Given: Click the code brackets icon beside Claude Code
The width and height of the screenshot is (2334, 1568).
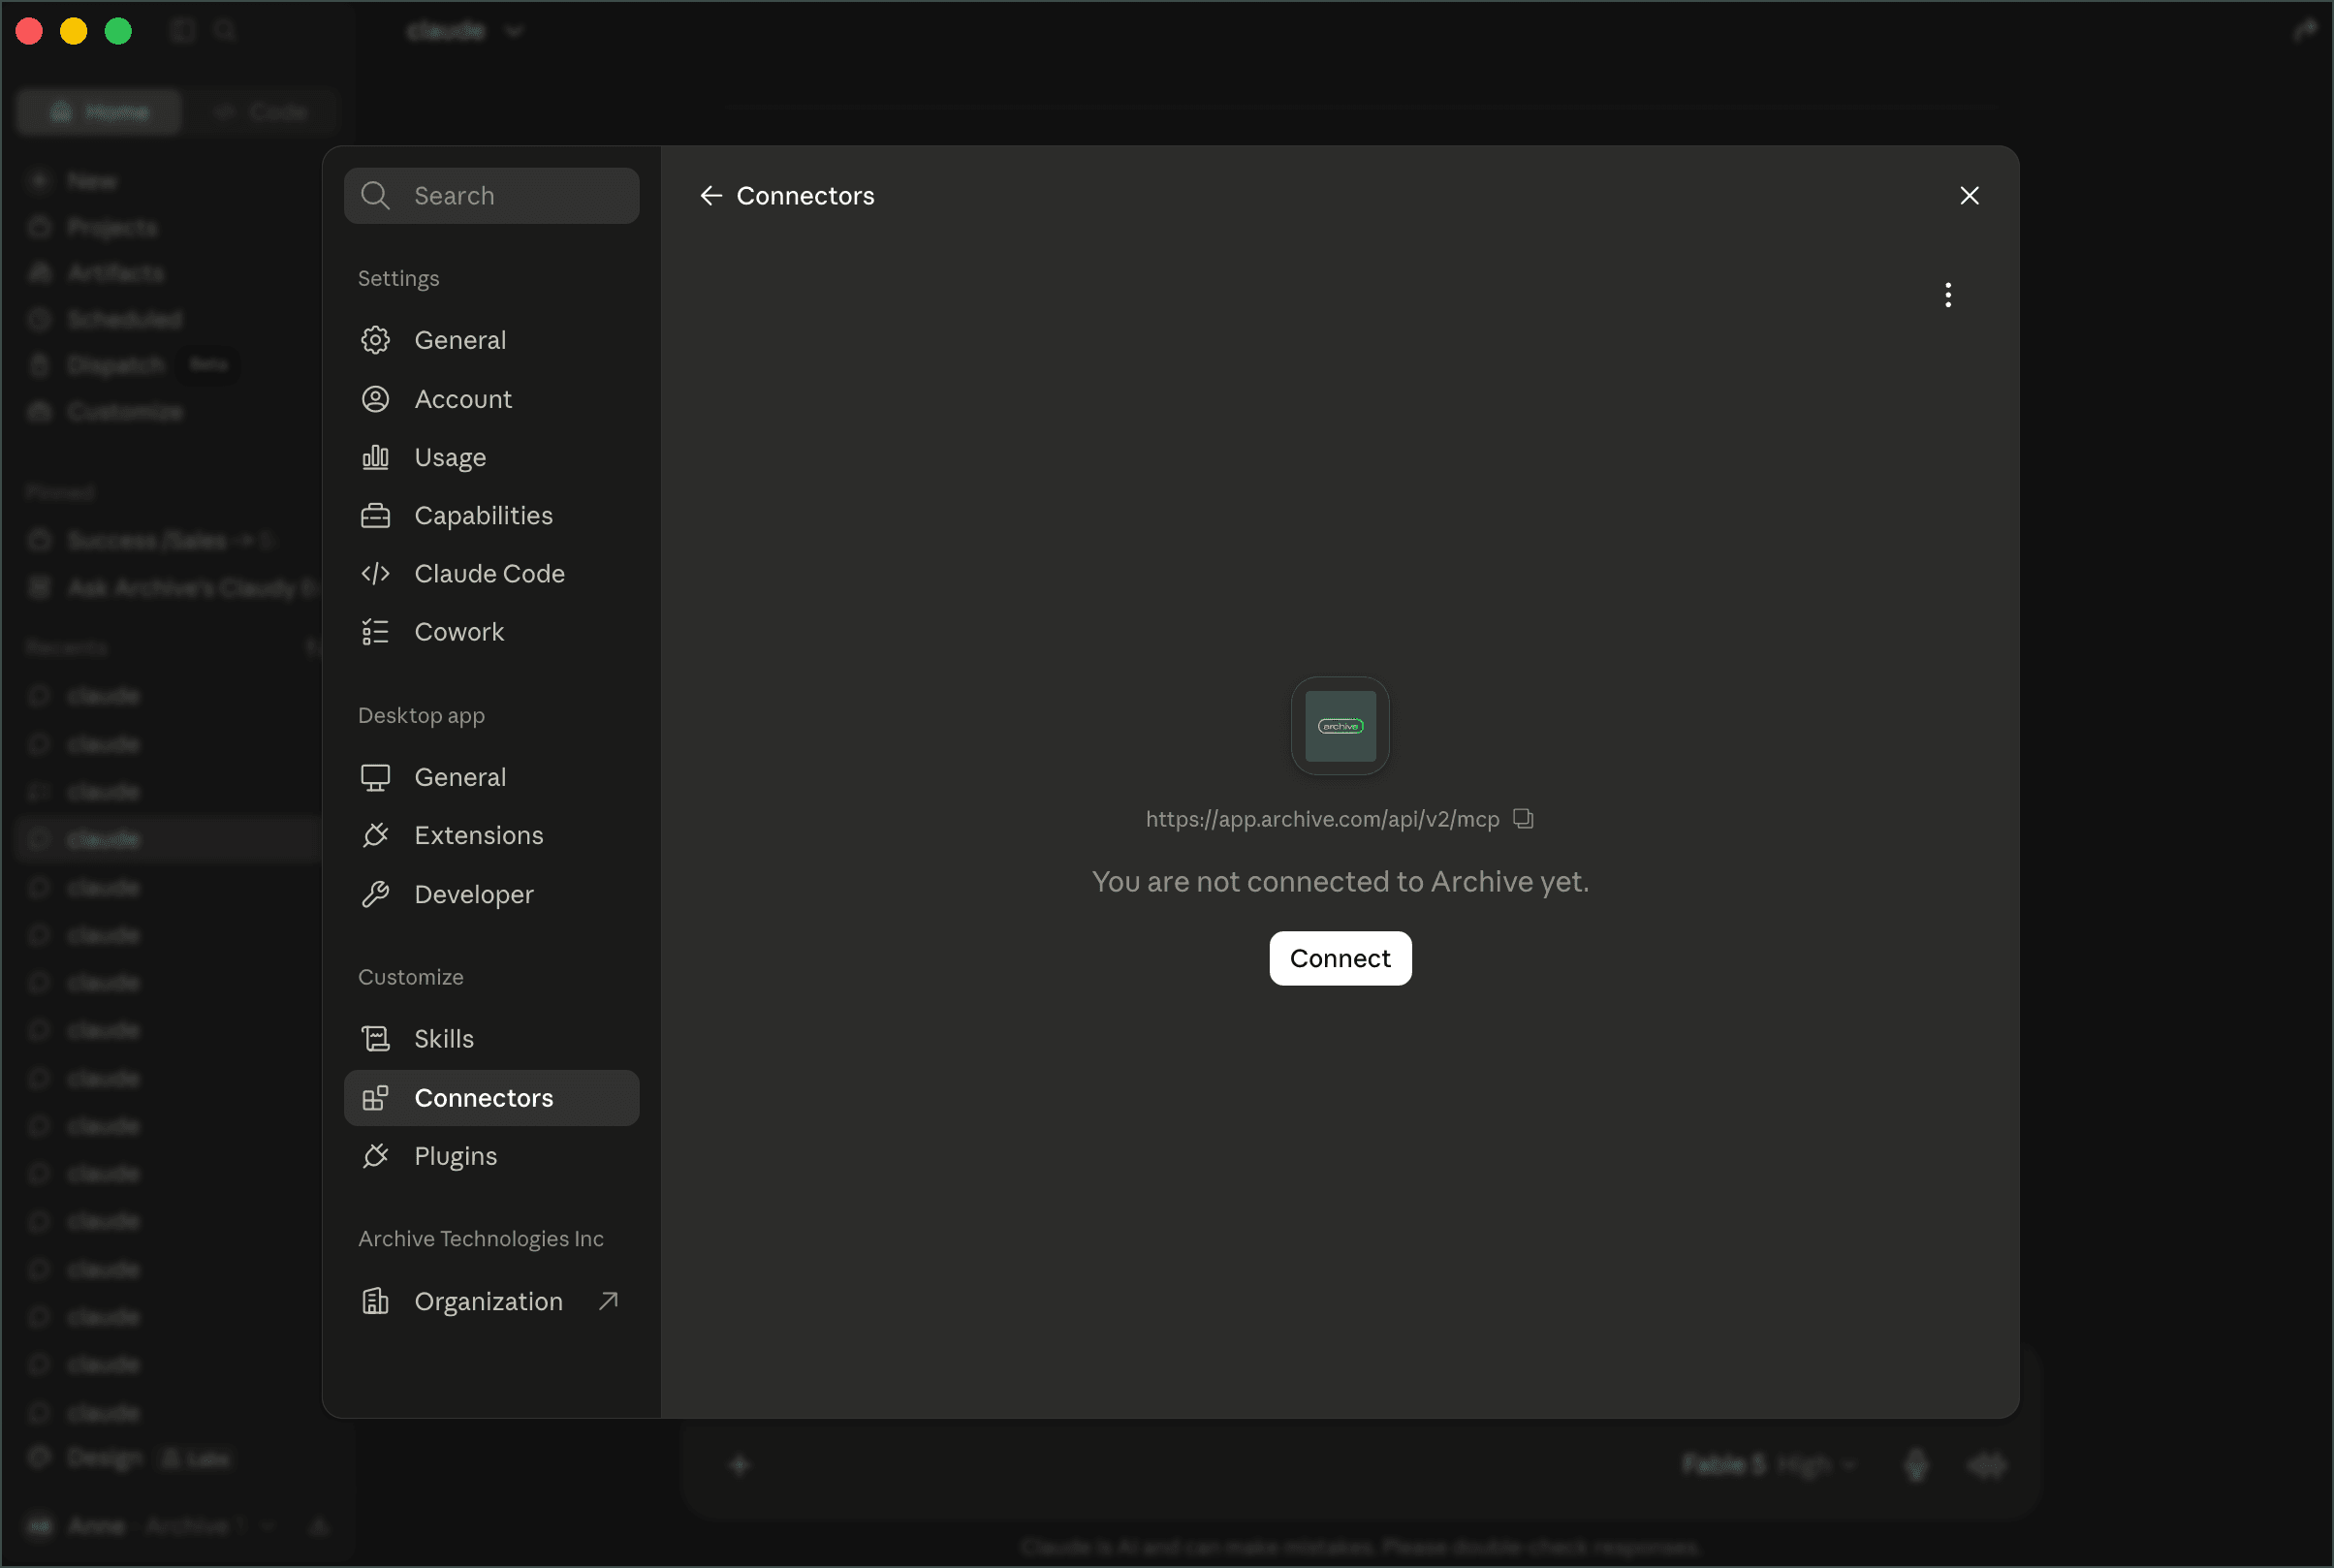Looking at the screenshot, I should coord(375,574).
